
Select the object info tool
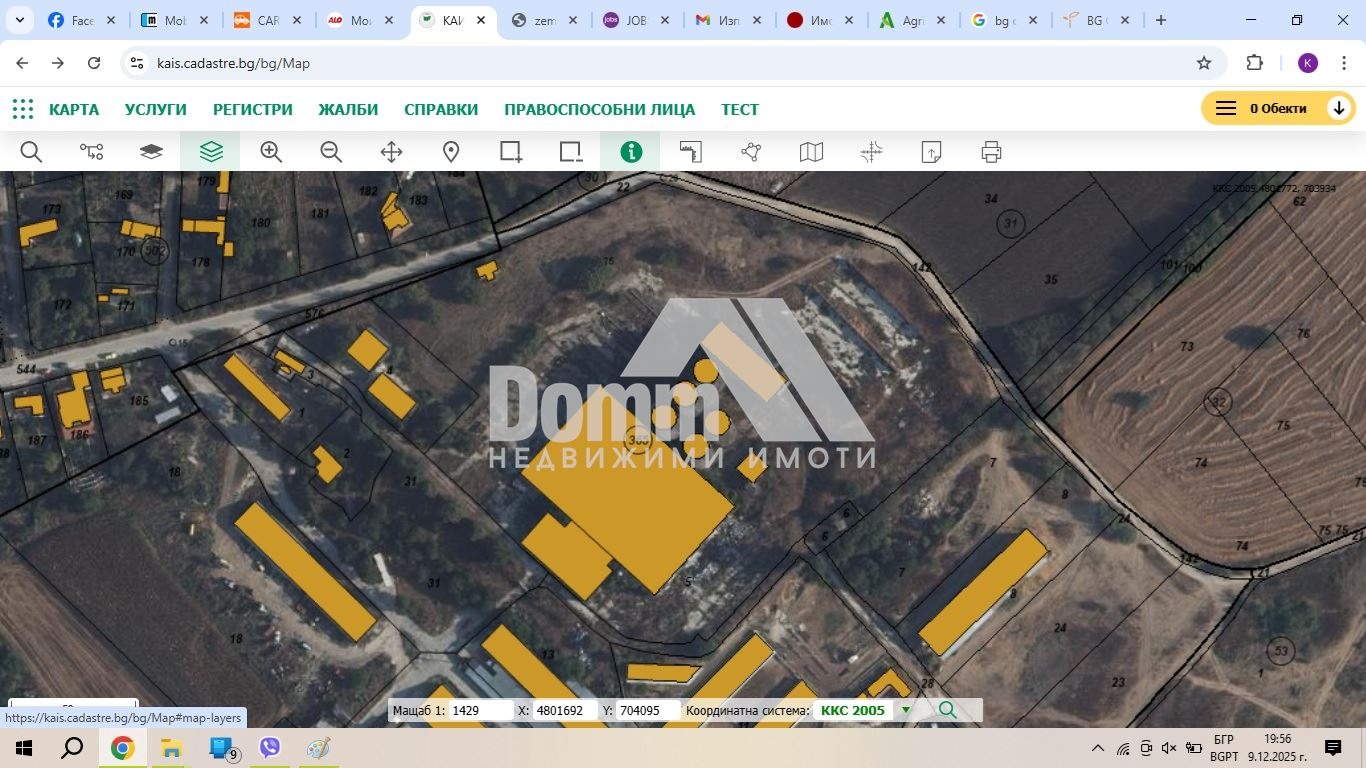point(631,151)
